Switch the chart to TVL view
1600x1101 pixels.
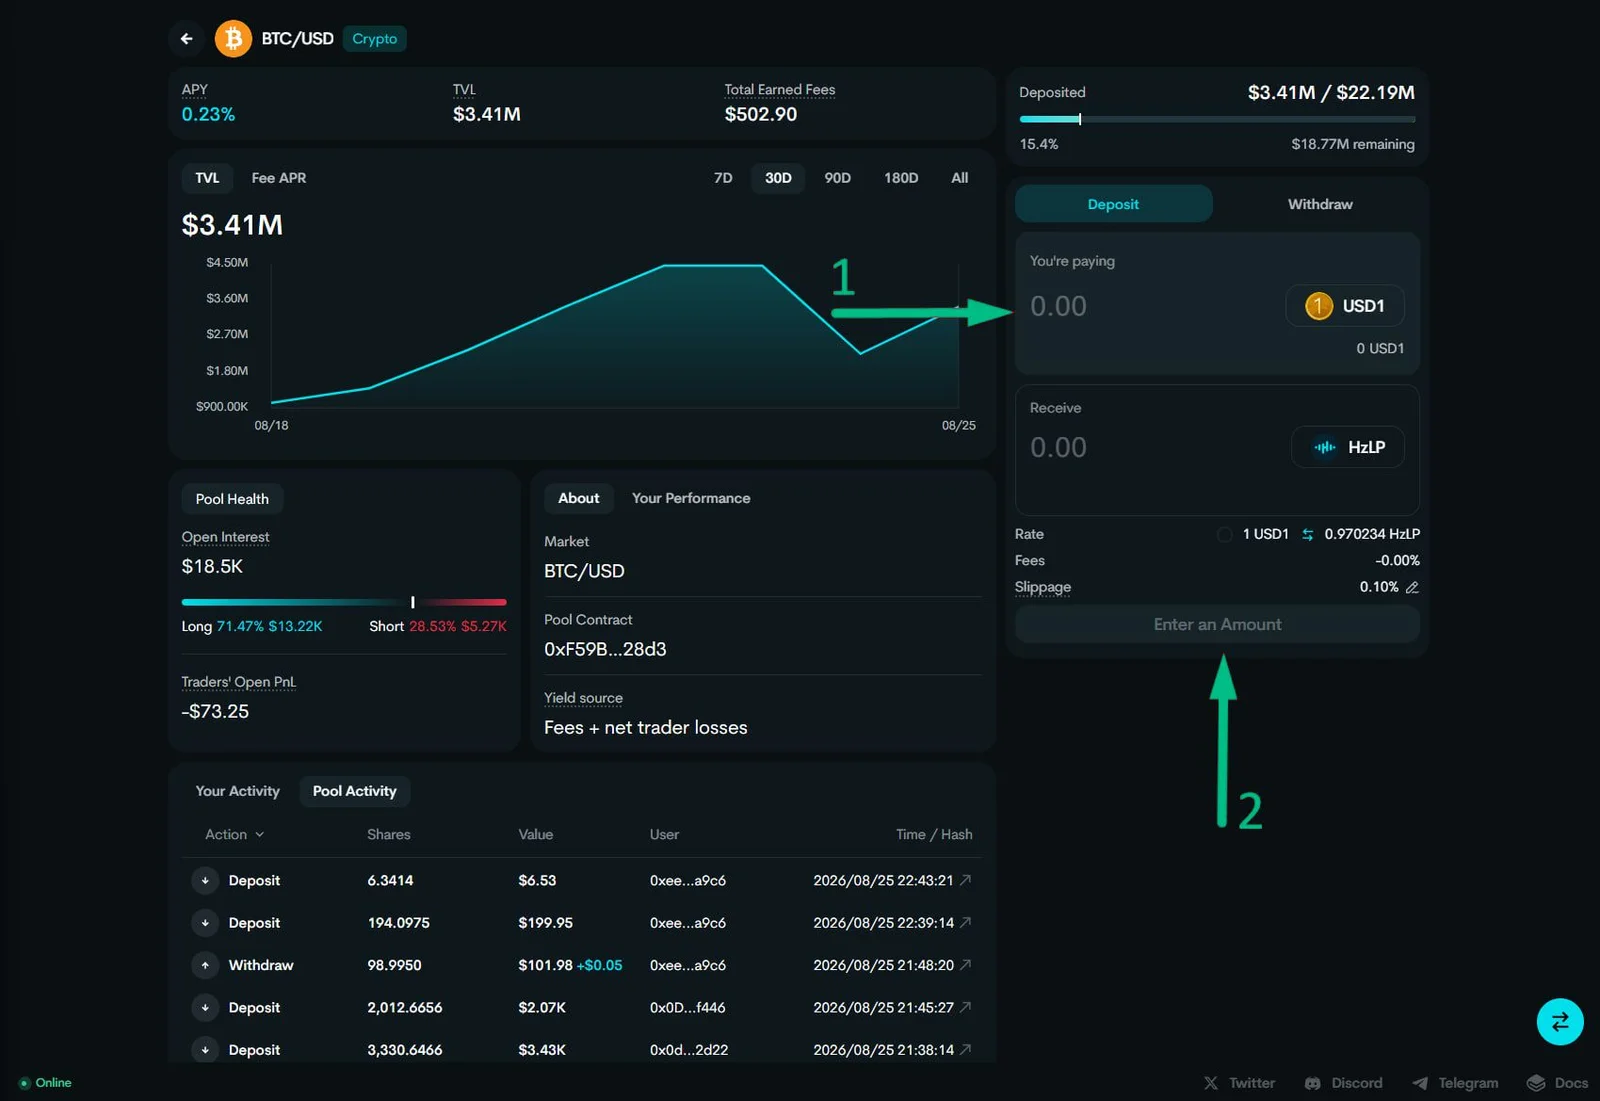(x=207, y=178)
